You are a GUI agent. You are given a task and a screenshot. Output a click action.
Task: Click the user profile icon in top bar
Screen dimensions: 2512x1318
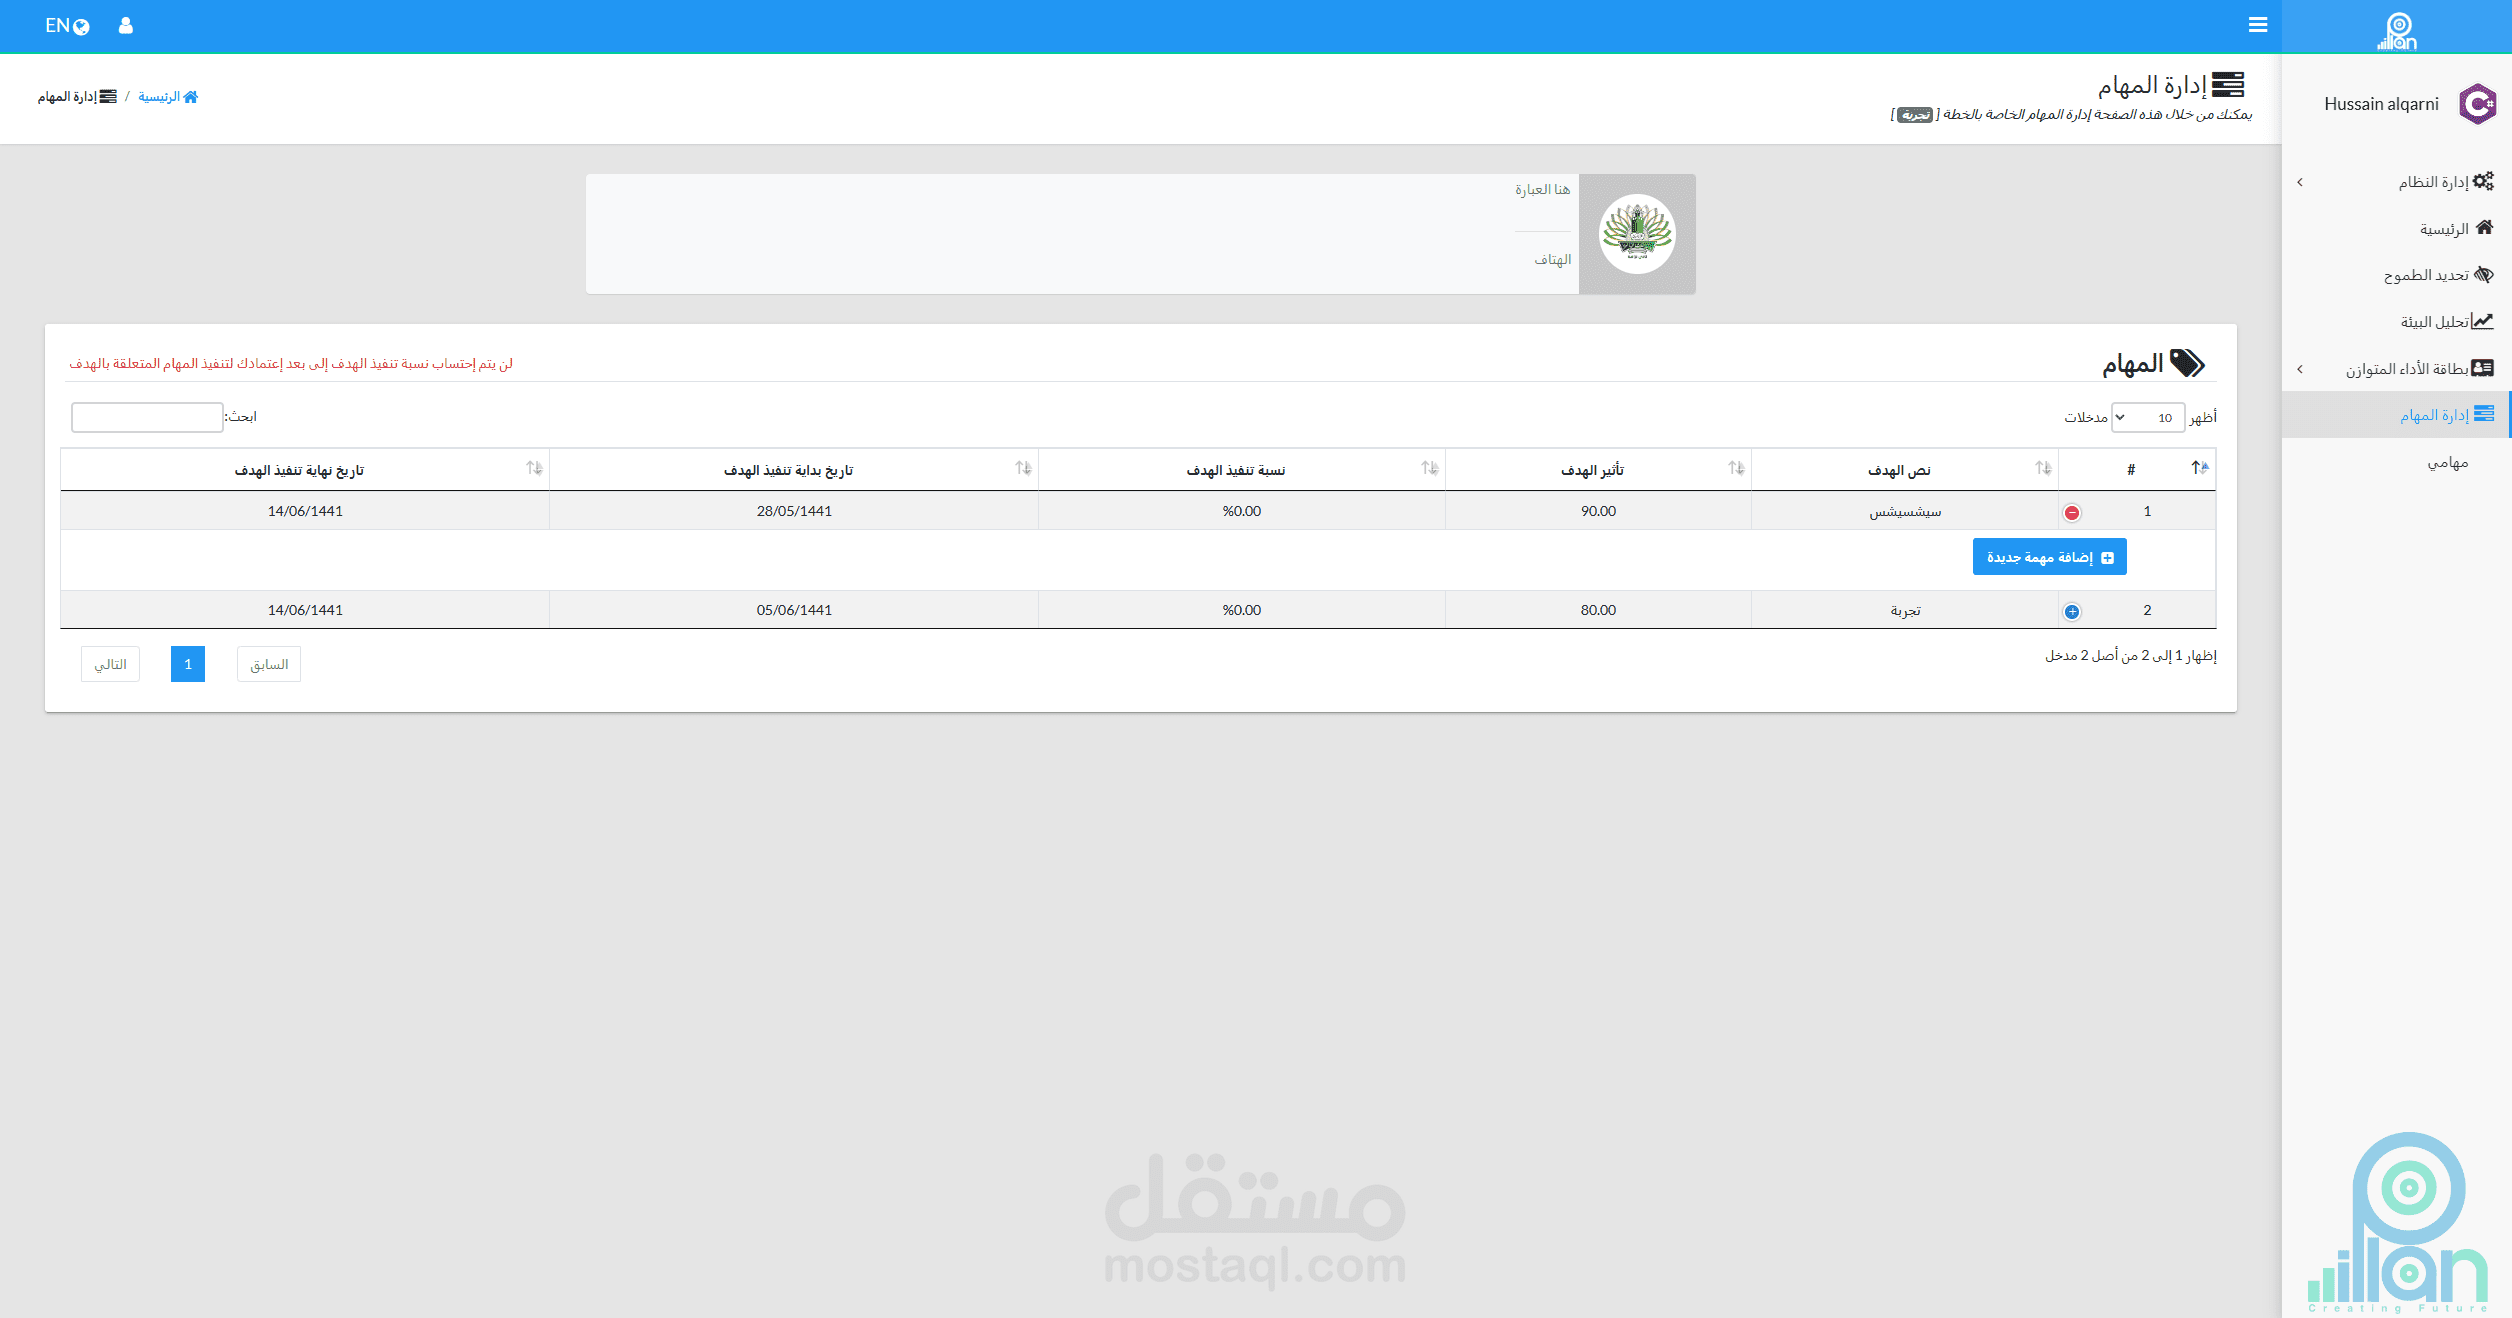point(126,25)
